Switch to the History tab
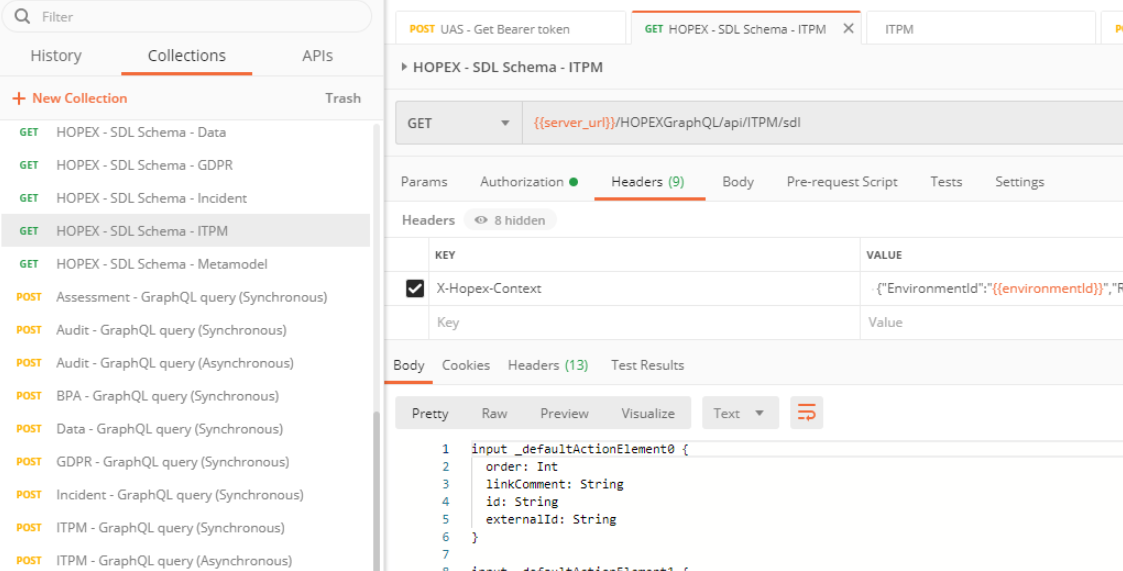The image size is (1123, 571). pos(56,56)
